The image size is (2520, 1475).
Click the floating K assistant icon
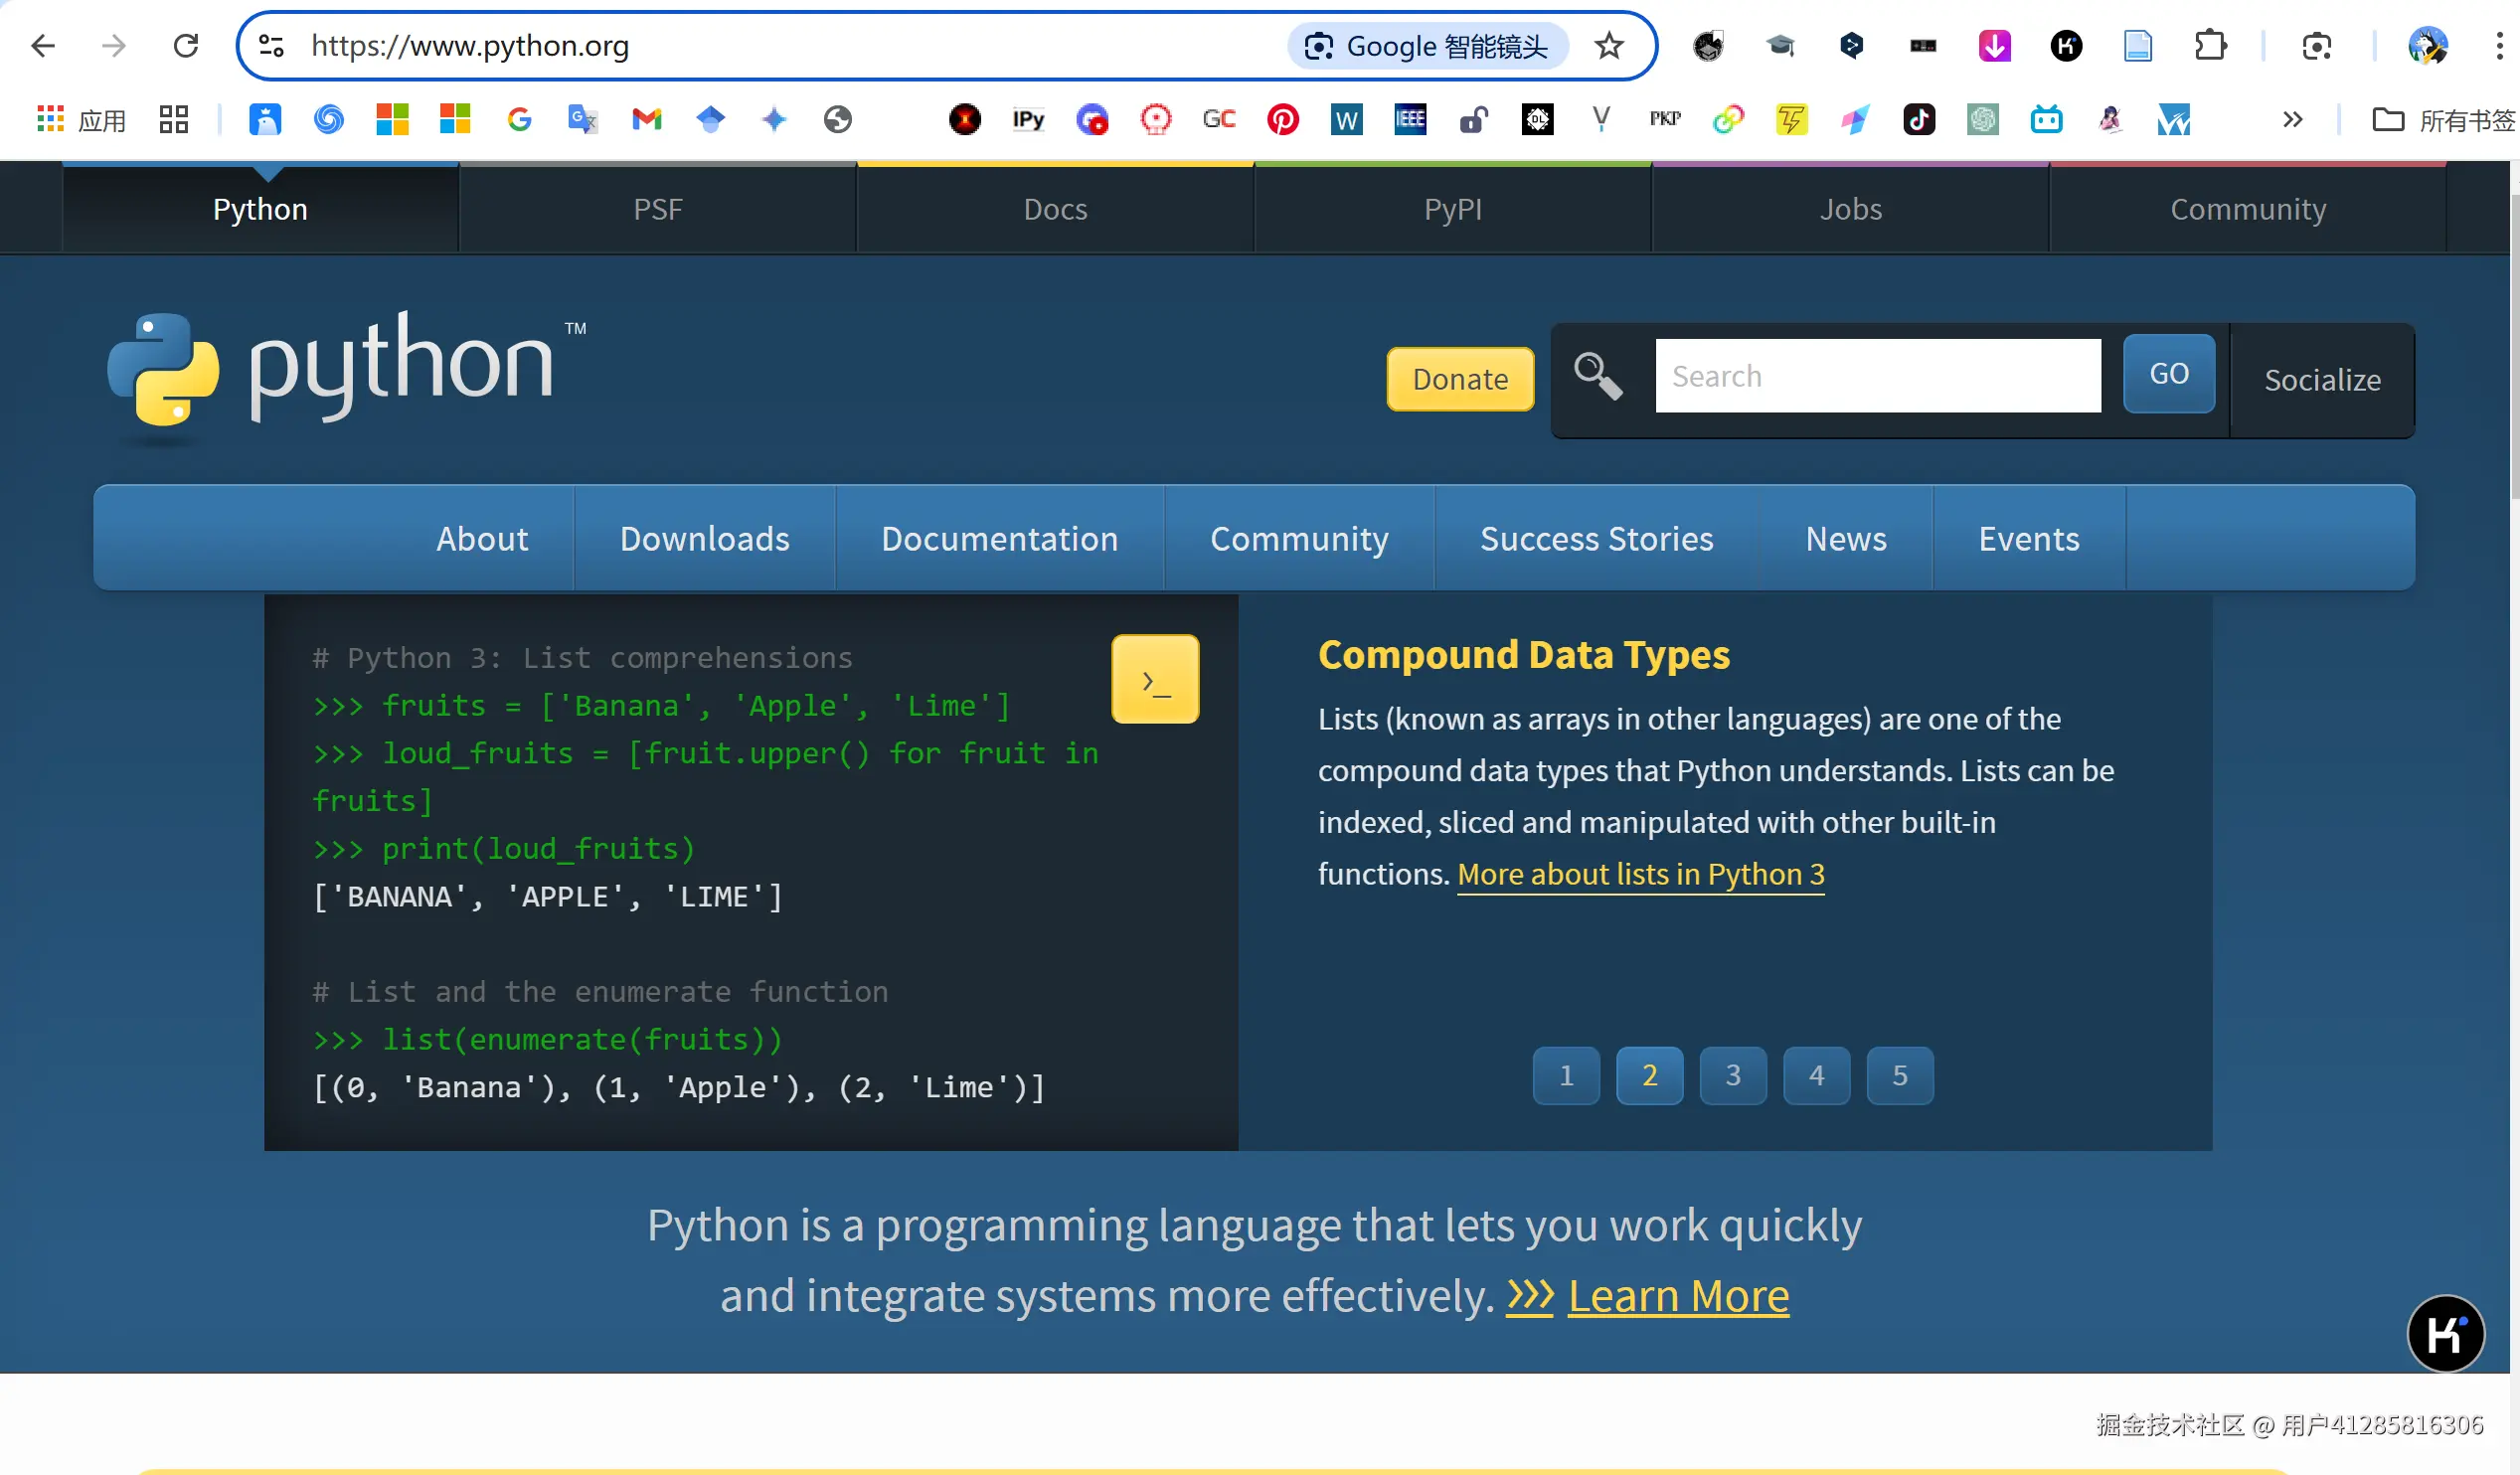(2444, 1332)
